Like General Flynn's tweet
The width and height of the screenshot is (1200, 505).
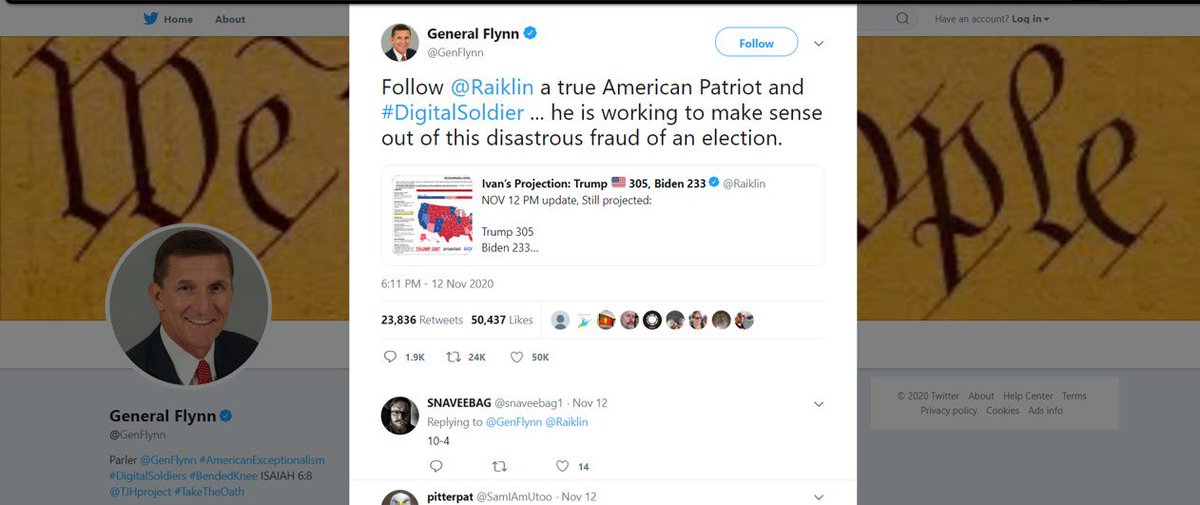[517, 357]
